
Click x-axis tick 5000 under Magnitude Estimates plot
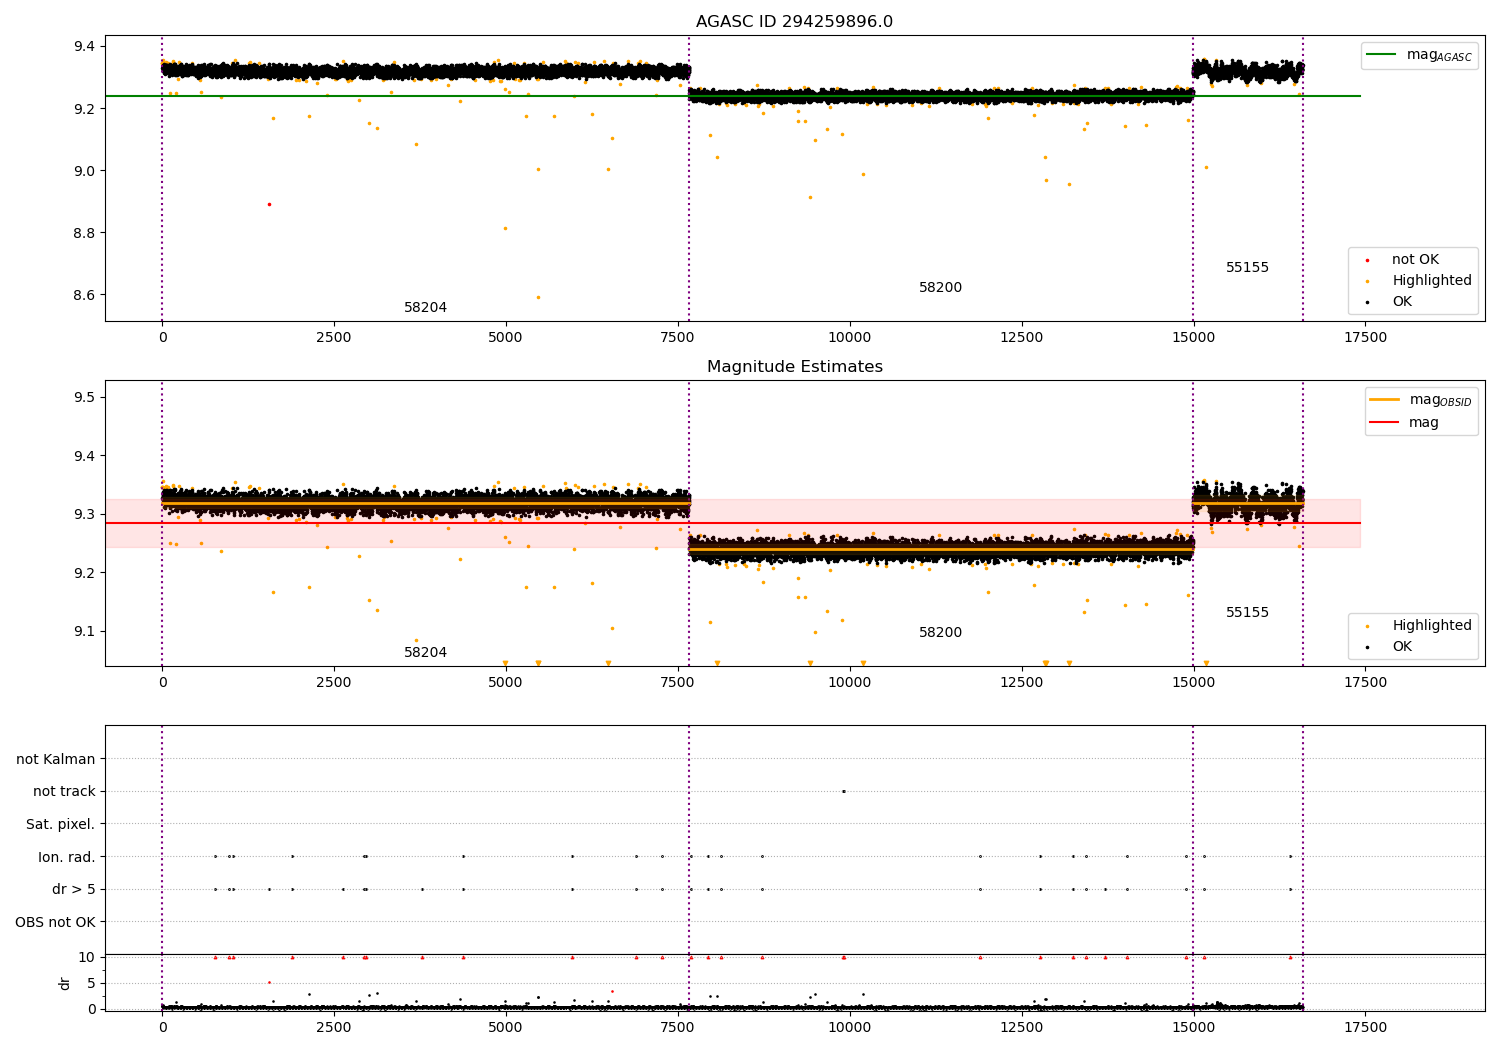pos(506,683)
